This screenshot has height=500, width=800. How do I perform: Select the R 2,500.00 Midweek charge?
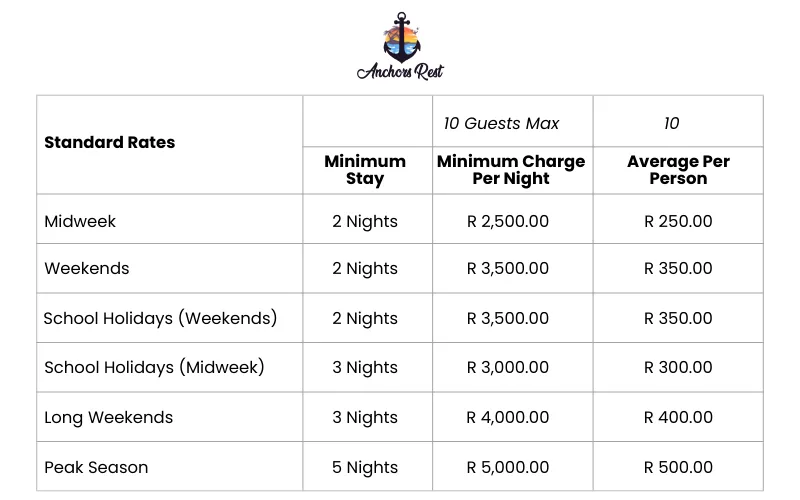[508, 221]
